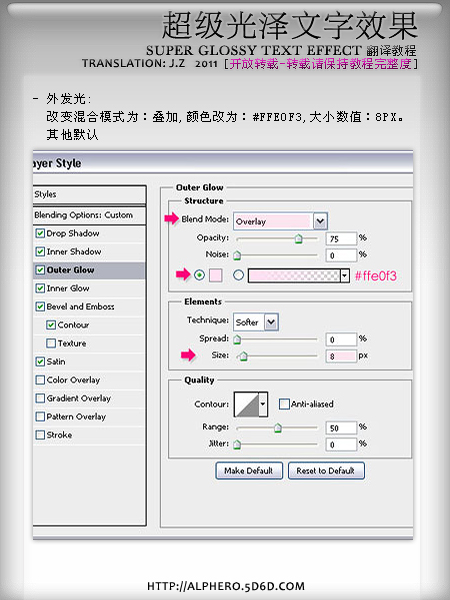450x600 pixels.
Task: Select the Satin style label
Action: coord(56,362)
